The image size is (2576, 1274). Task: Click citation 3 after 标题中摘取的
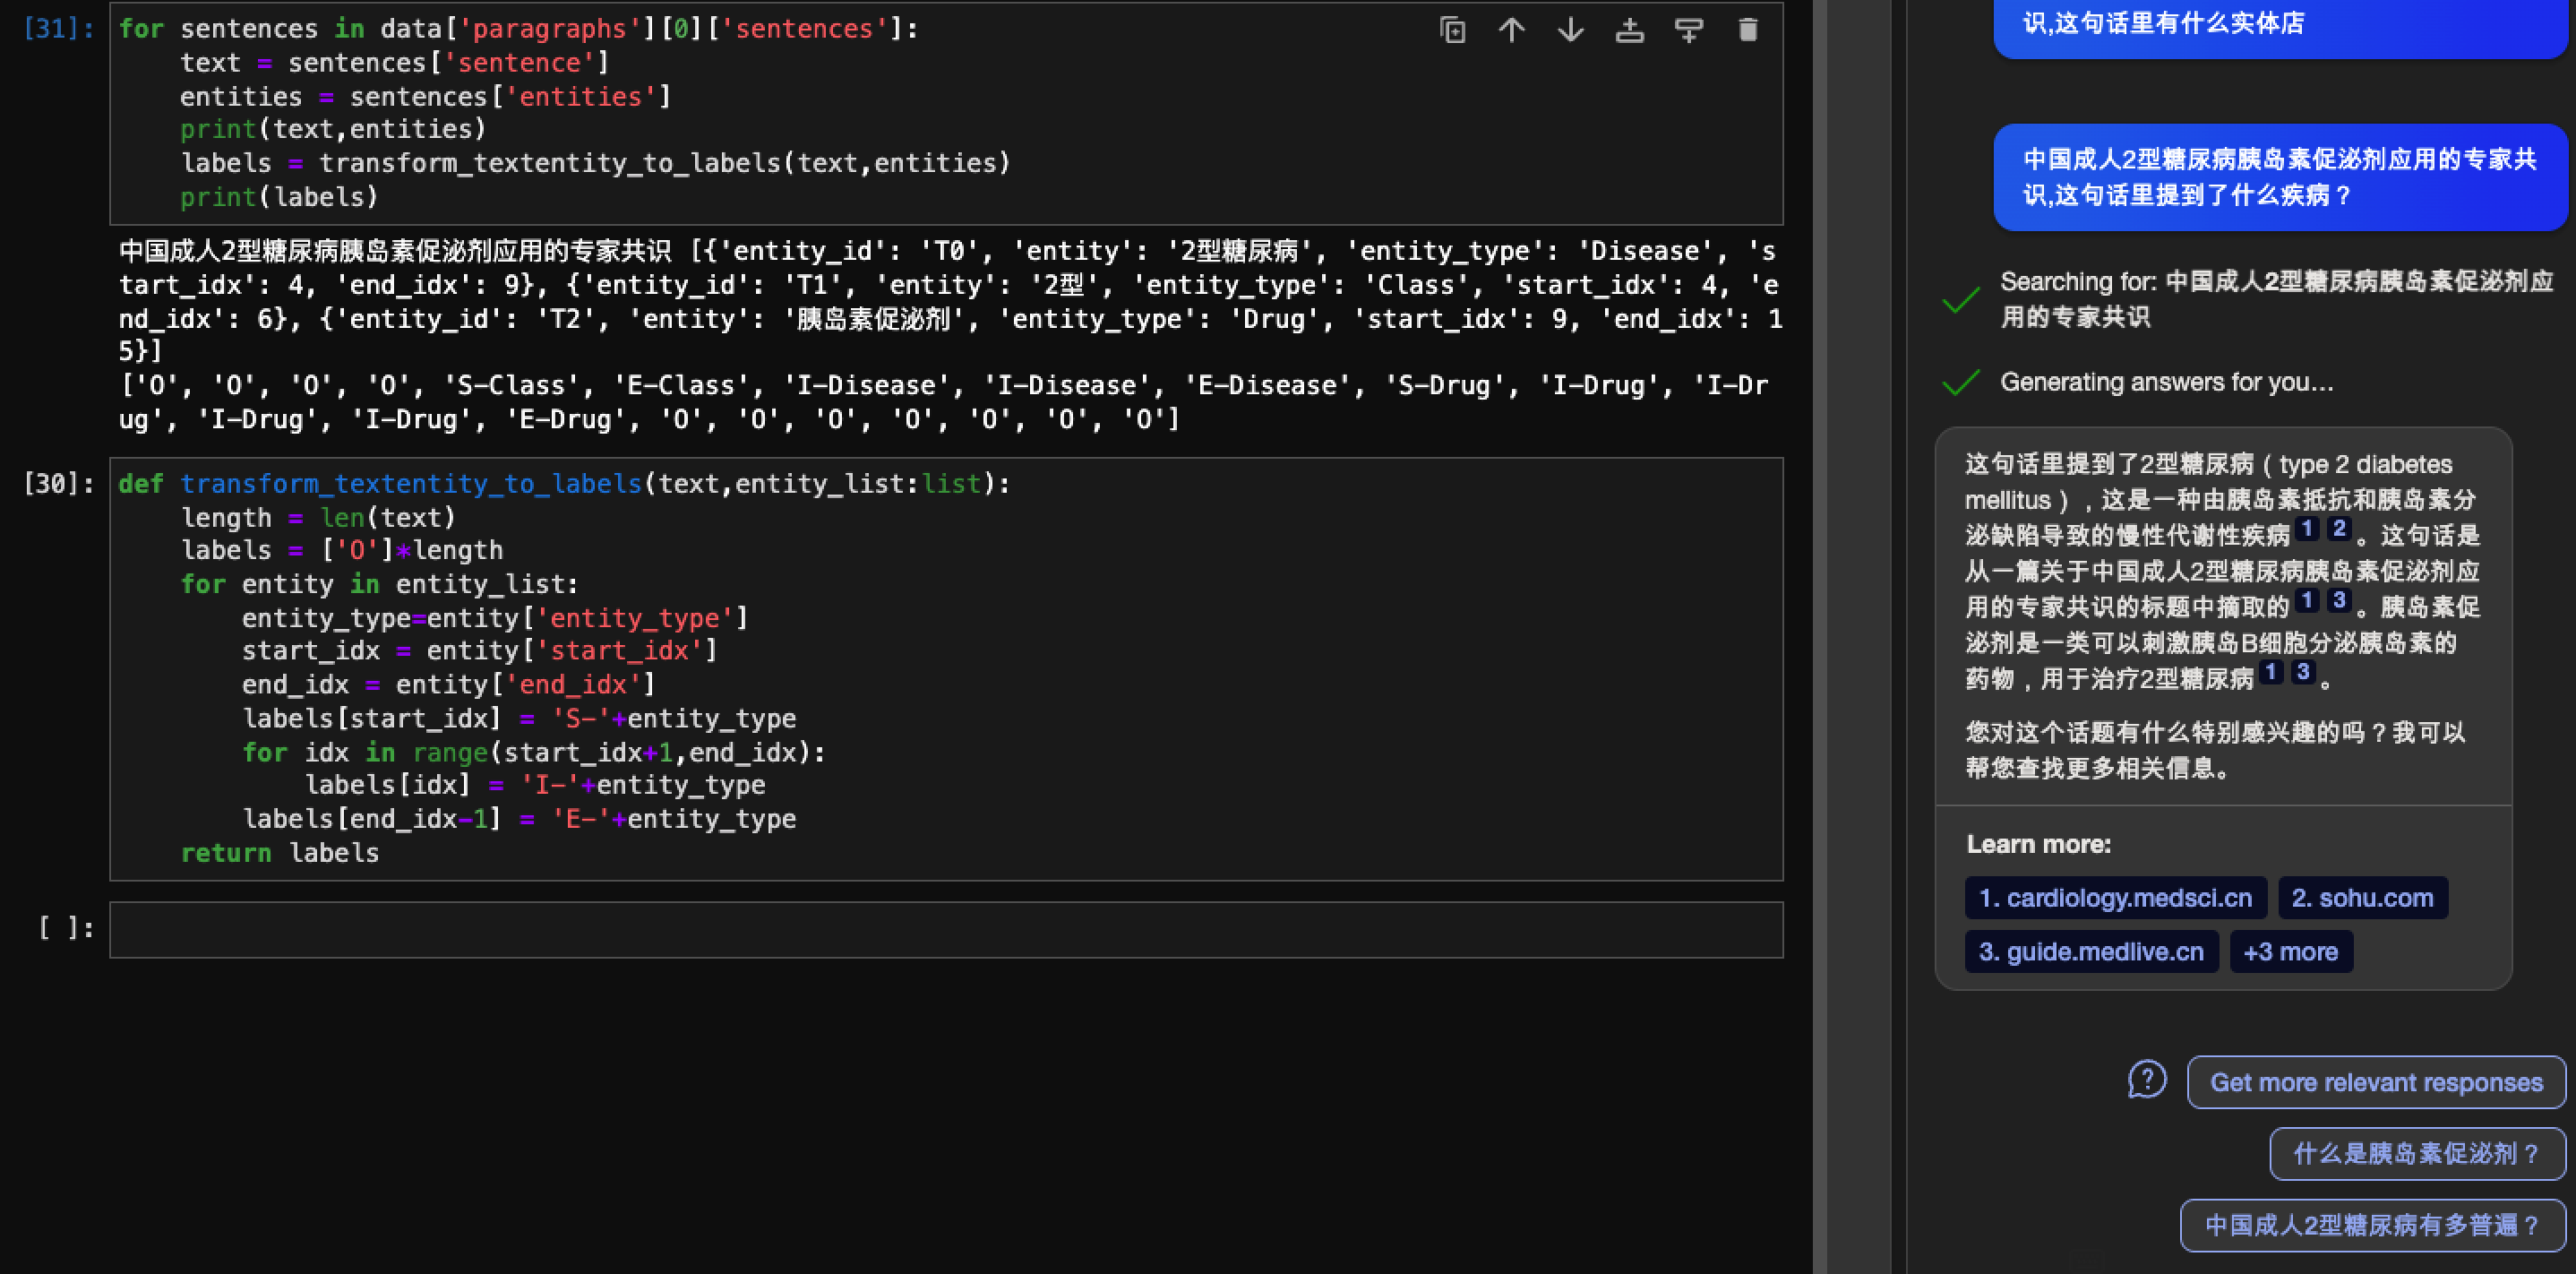[x=2338, y=600]
